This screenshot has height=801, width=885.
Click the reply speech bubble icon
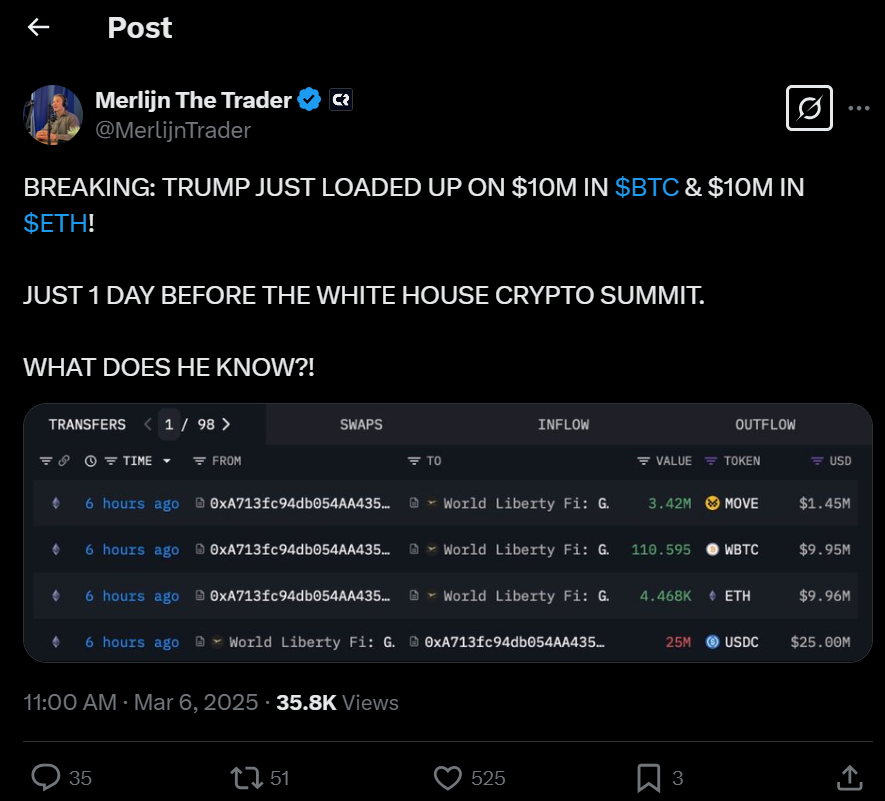click(46, 777)
